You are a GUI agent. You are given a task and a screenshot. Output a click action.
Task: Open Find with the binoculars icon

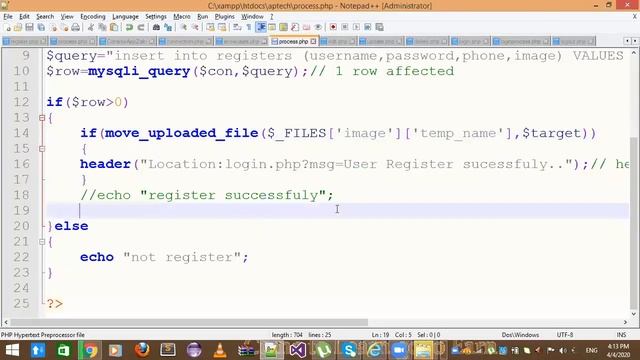click(156, 27)
